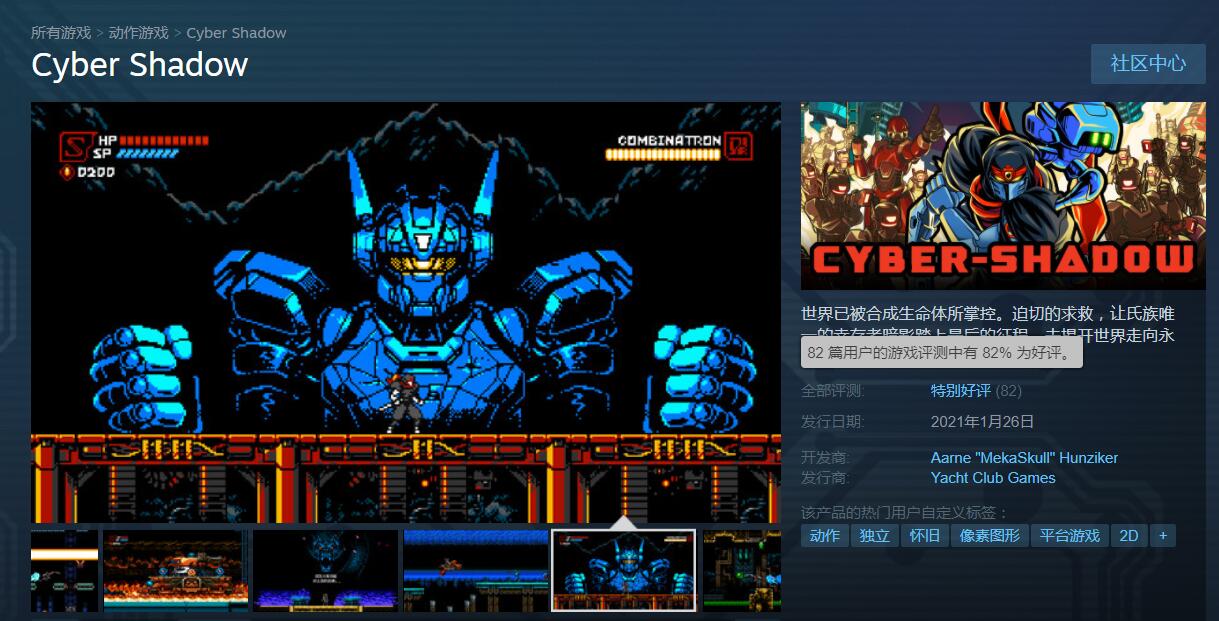Visit publisher Yacht Club Games page
This screenshot has height=621, width=1219.
tap(993, 478)
